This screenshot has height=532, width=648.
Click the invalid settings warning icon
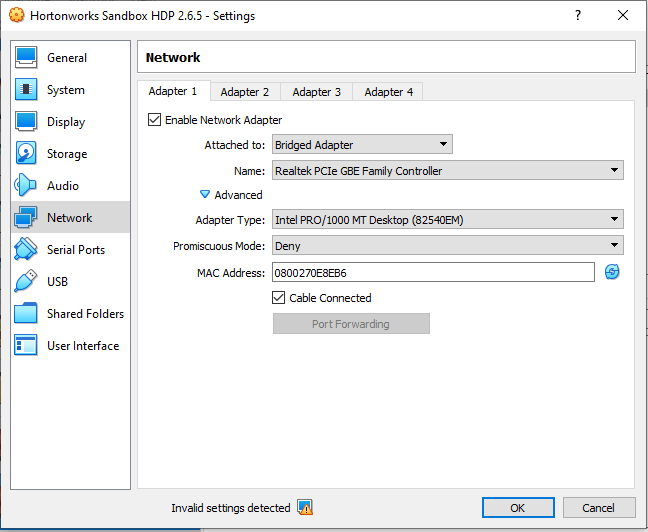pyautogui.click(x=305, y=508)
